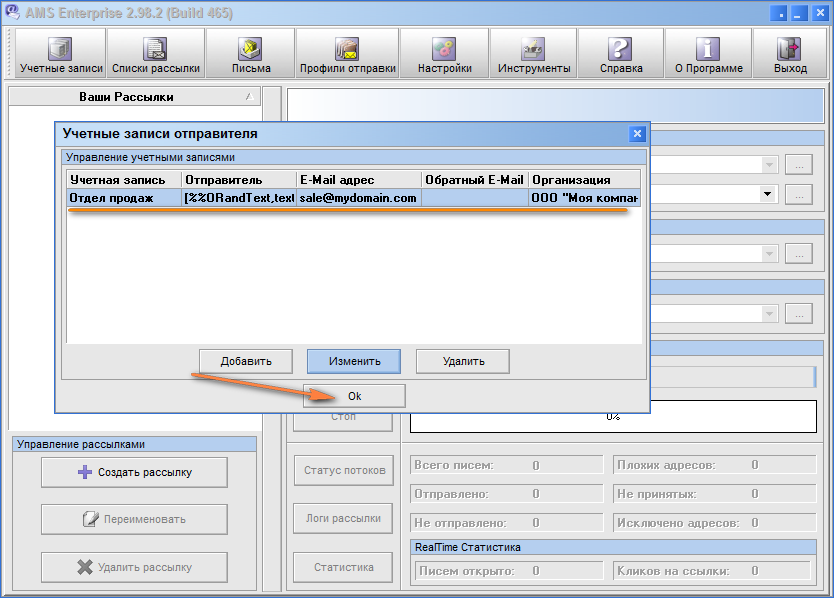Open Списки рассылки toolbar icon
This screenshot has height=598, width=834.
155,54
